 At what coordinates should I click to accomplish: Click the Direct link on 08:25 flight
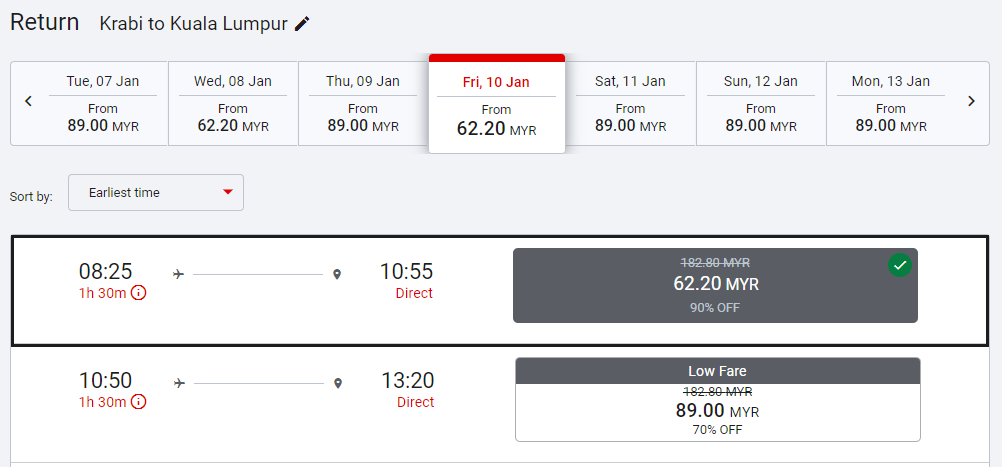414,293
